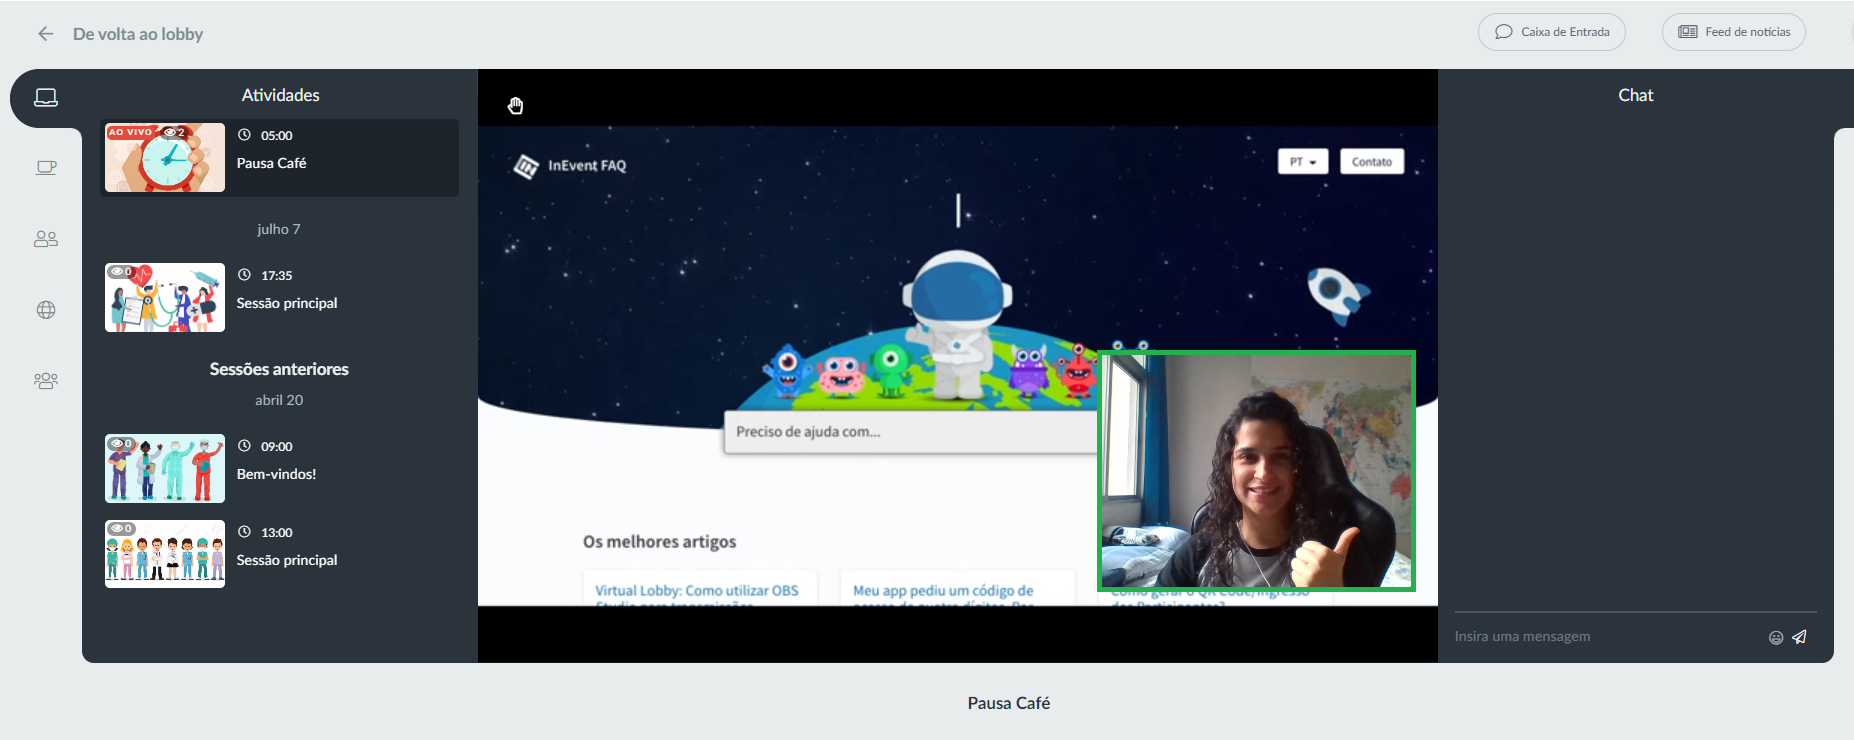Viewport: 1854px width, 740px height.
Task: Expand the PT language dropdown
Action: point(1303,162)
